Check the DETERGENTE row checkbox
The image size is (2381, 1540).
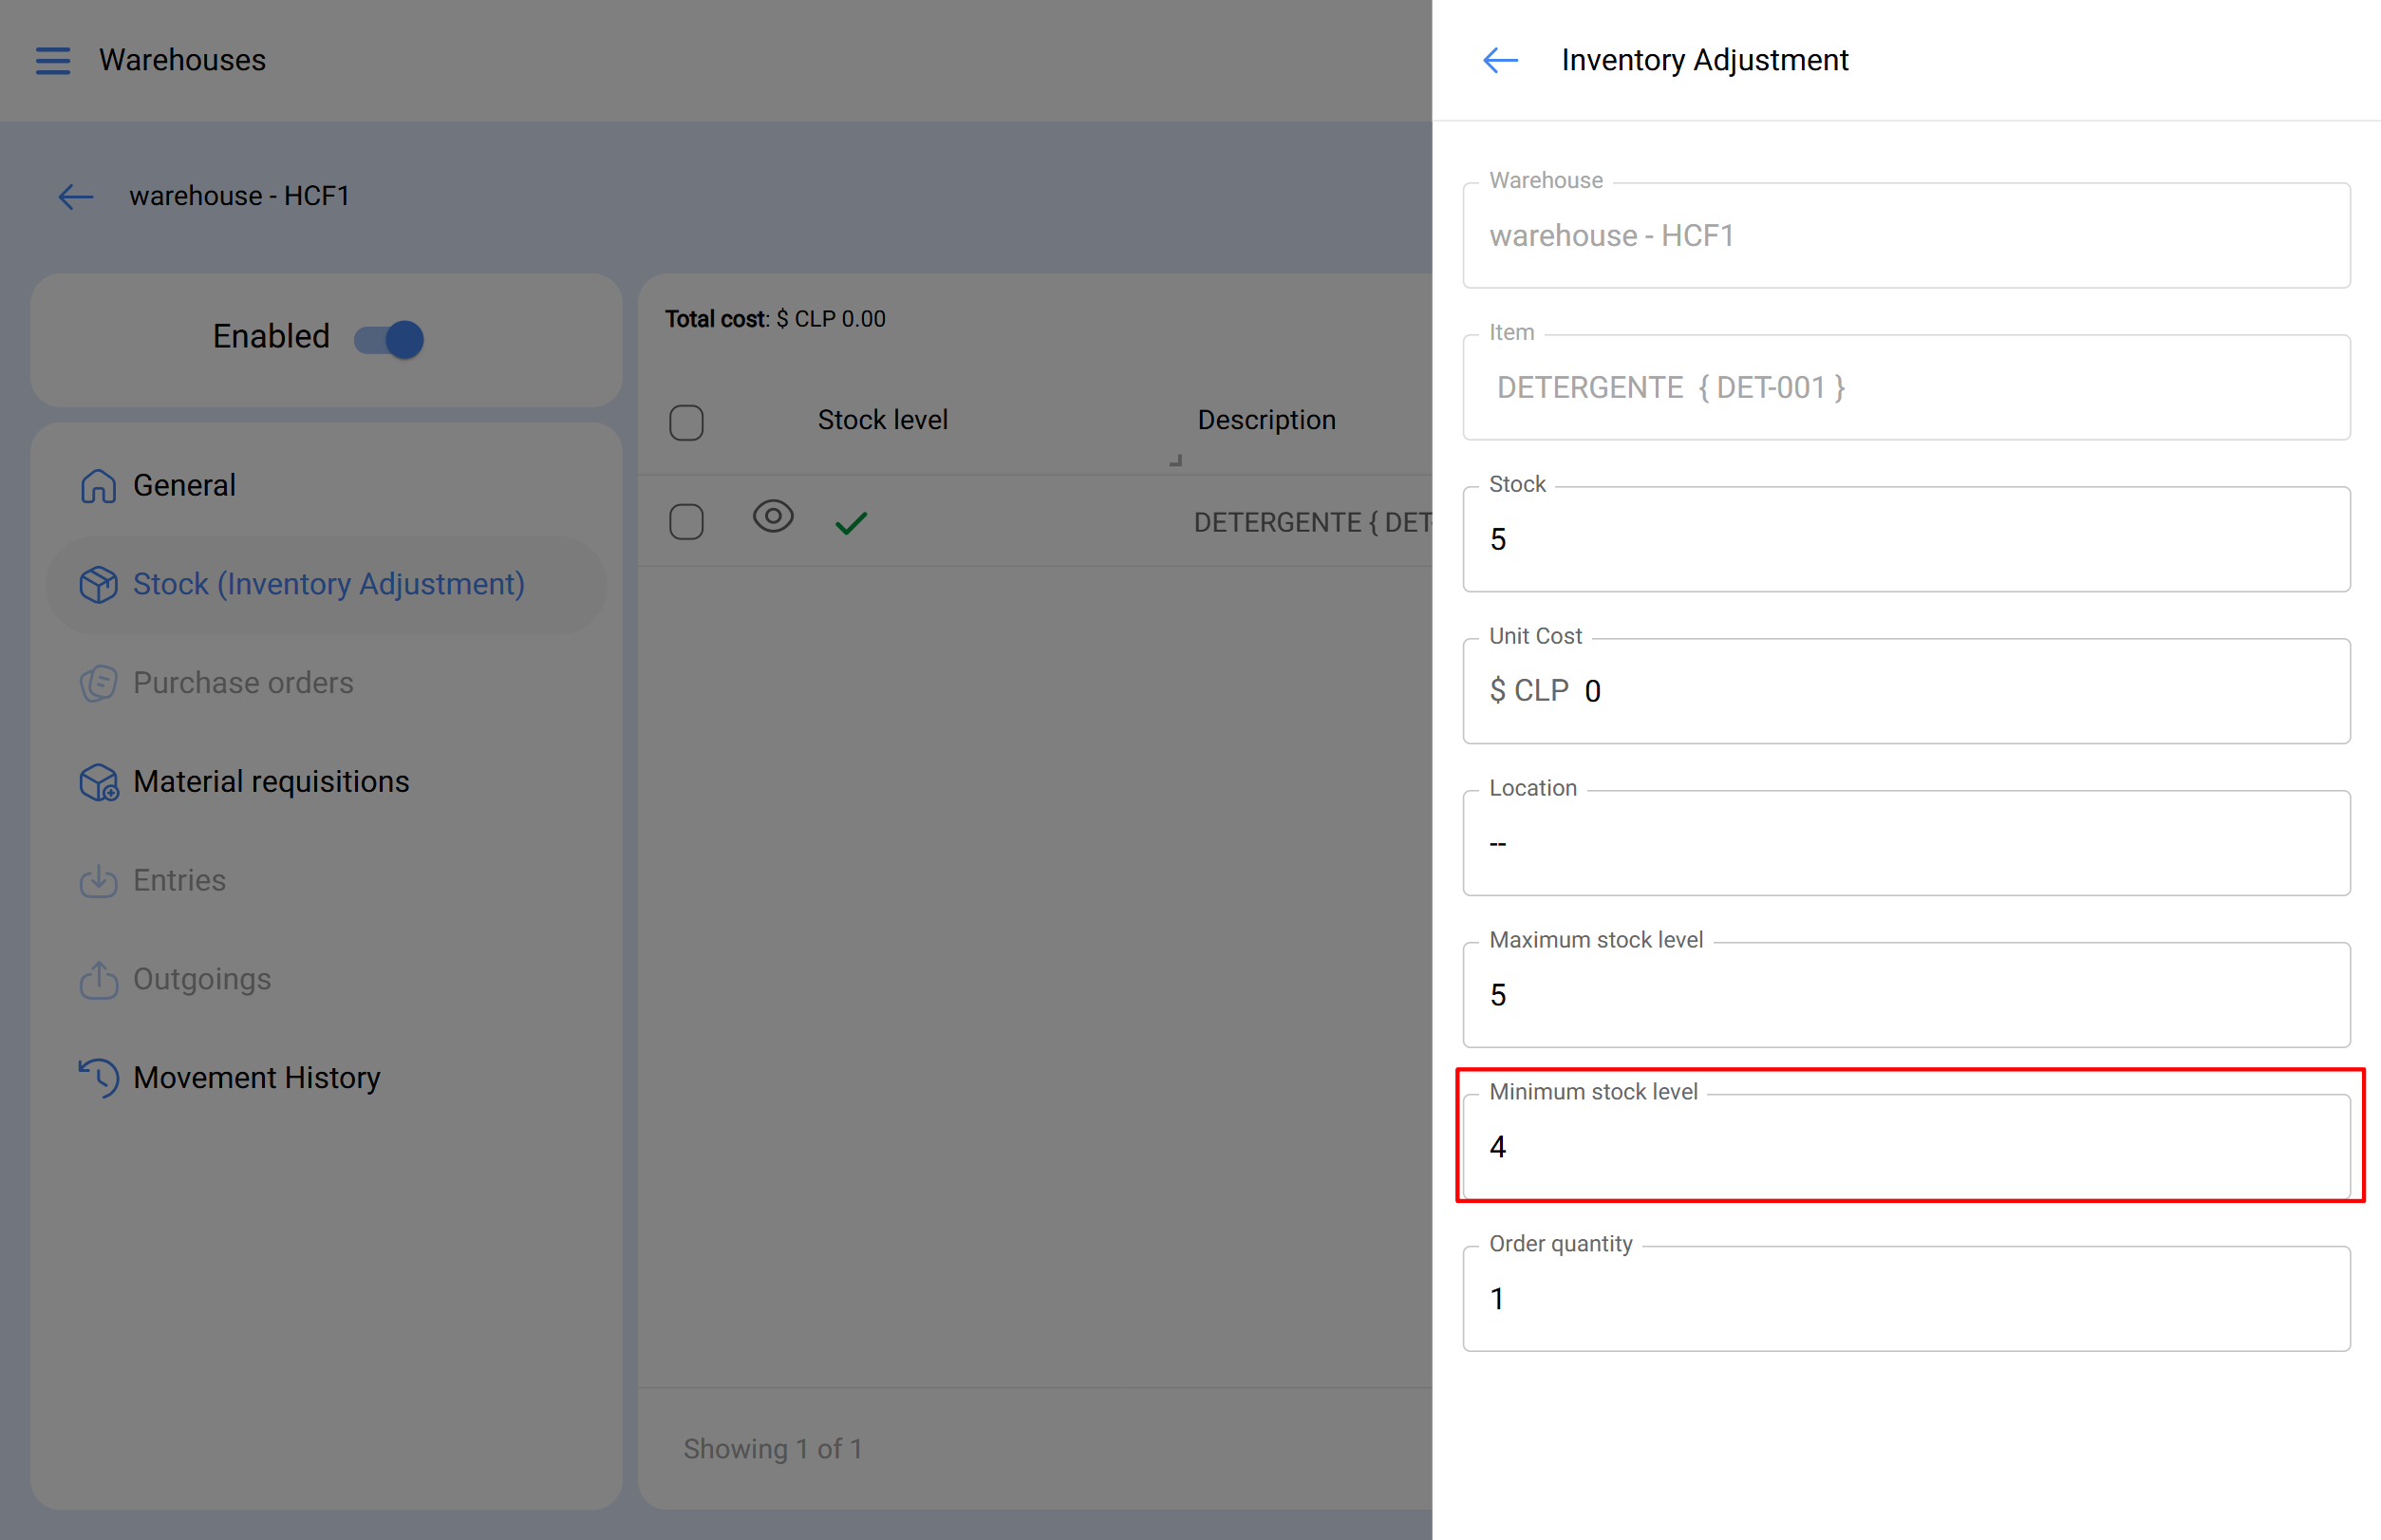686,521
